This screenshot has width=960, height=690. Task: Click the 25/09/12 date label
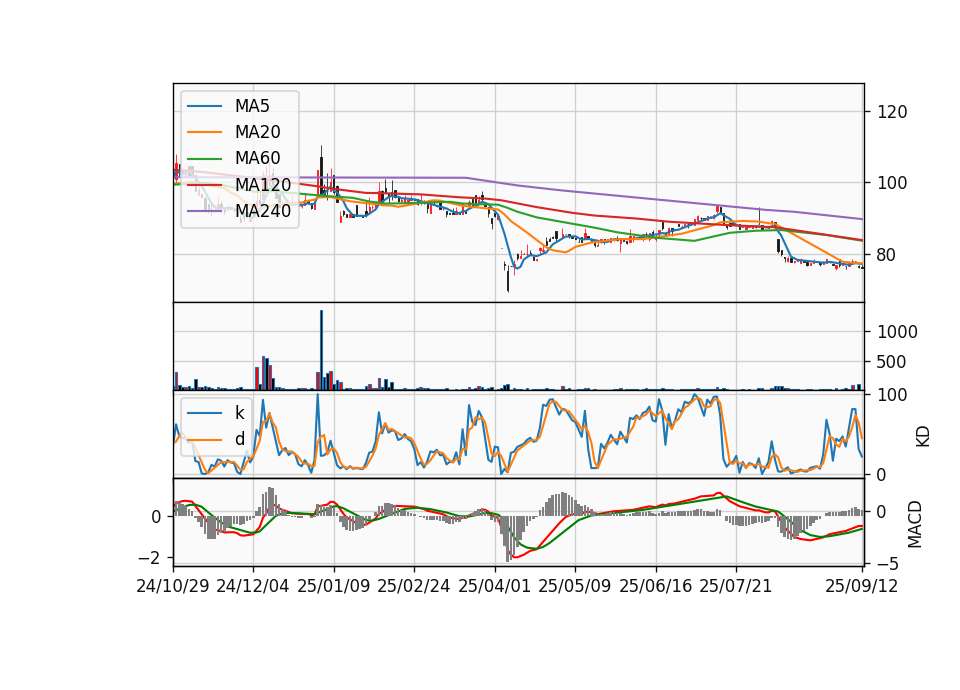coord(862,587)
